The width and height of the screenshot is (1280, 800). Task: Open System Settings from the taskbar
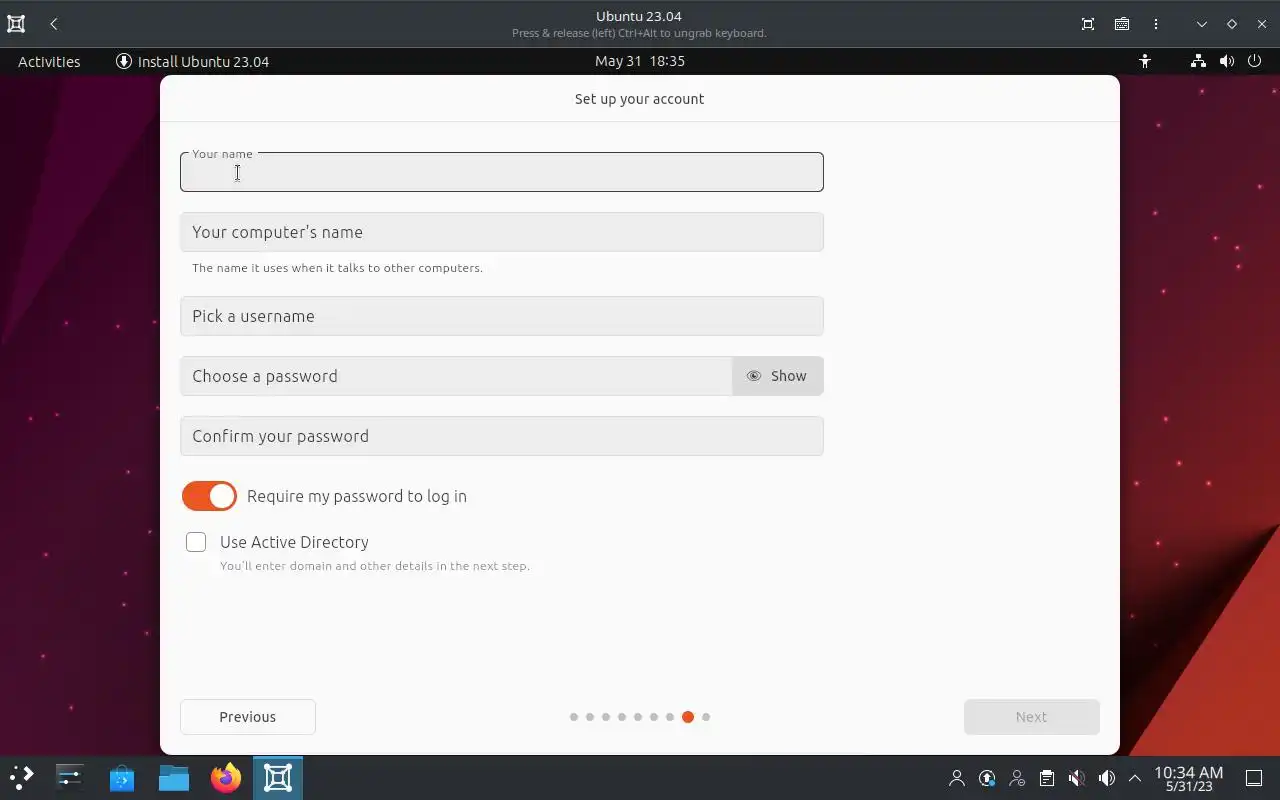(x=70, y=777)
